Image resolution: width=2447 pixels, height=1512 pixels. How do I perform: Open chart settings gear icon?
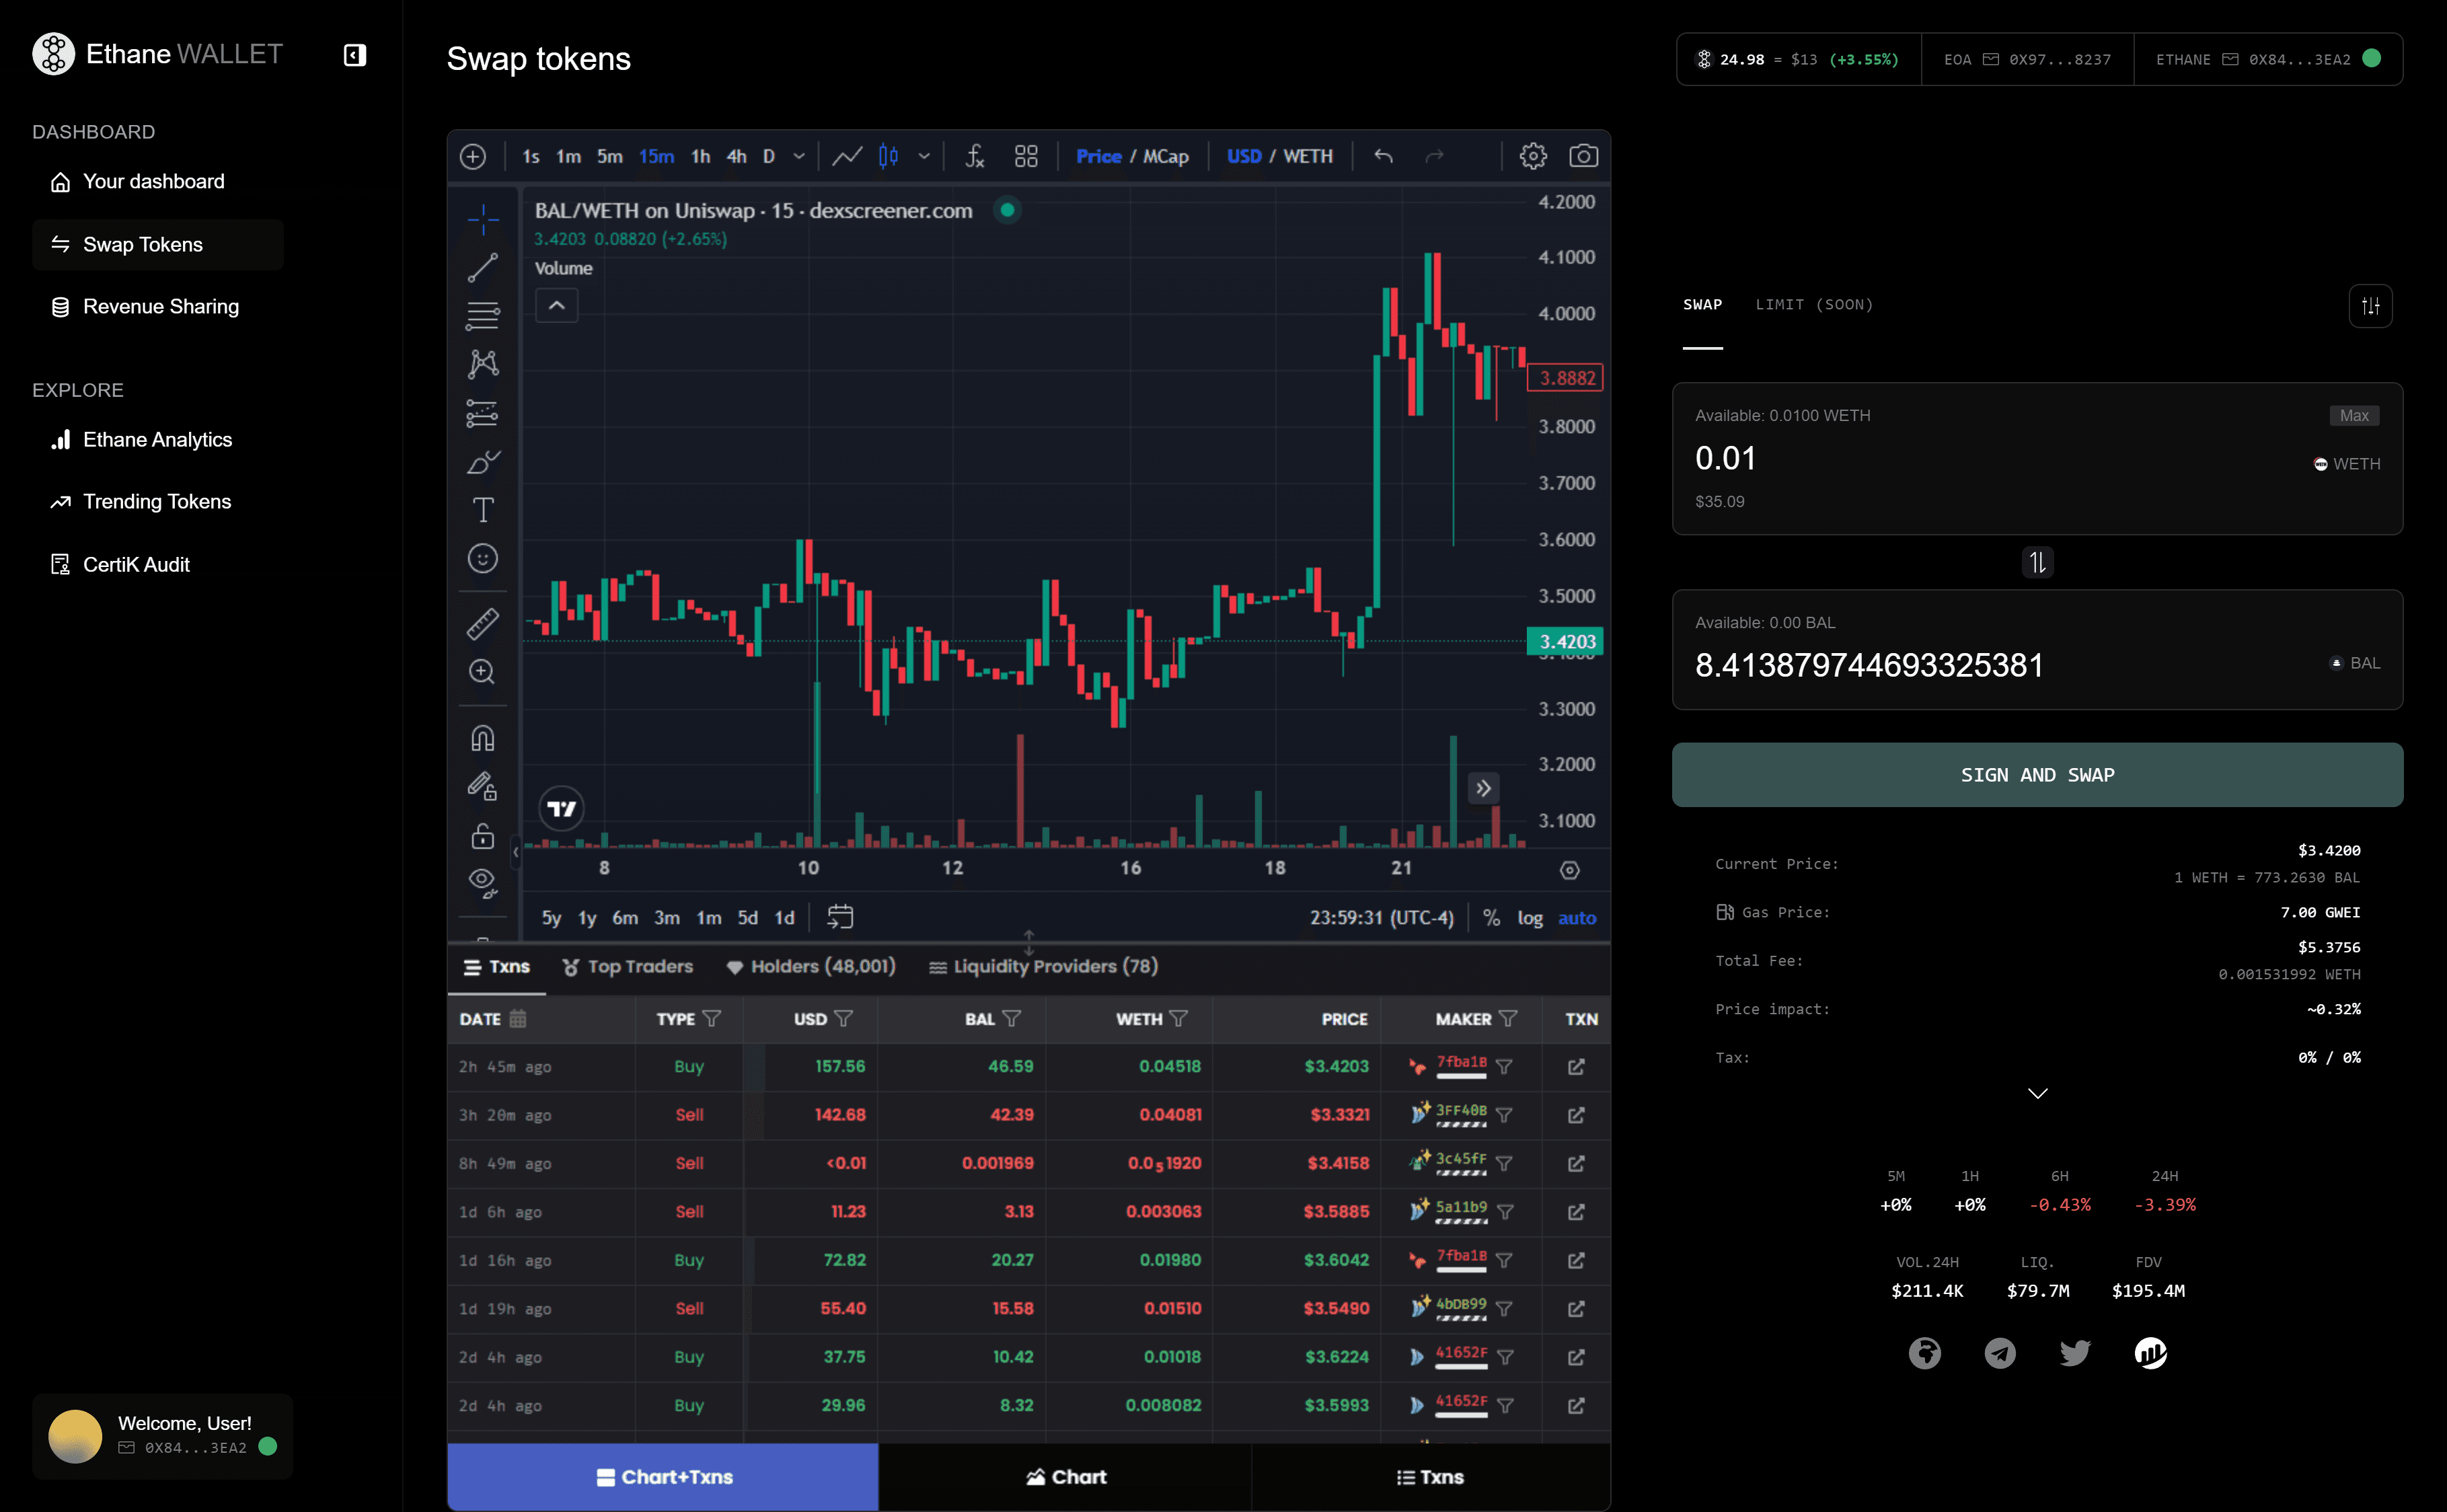coord(1532,156)
